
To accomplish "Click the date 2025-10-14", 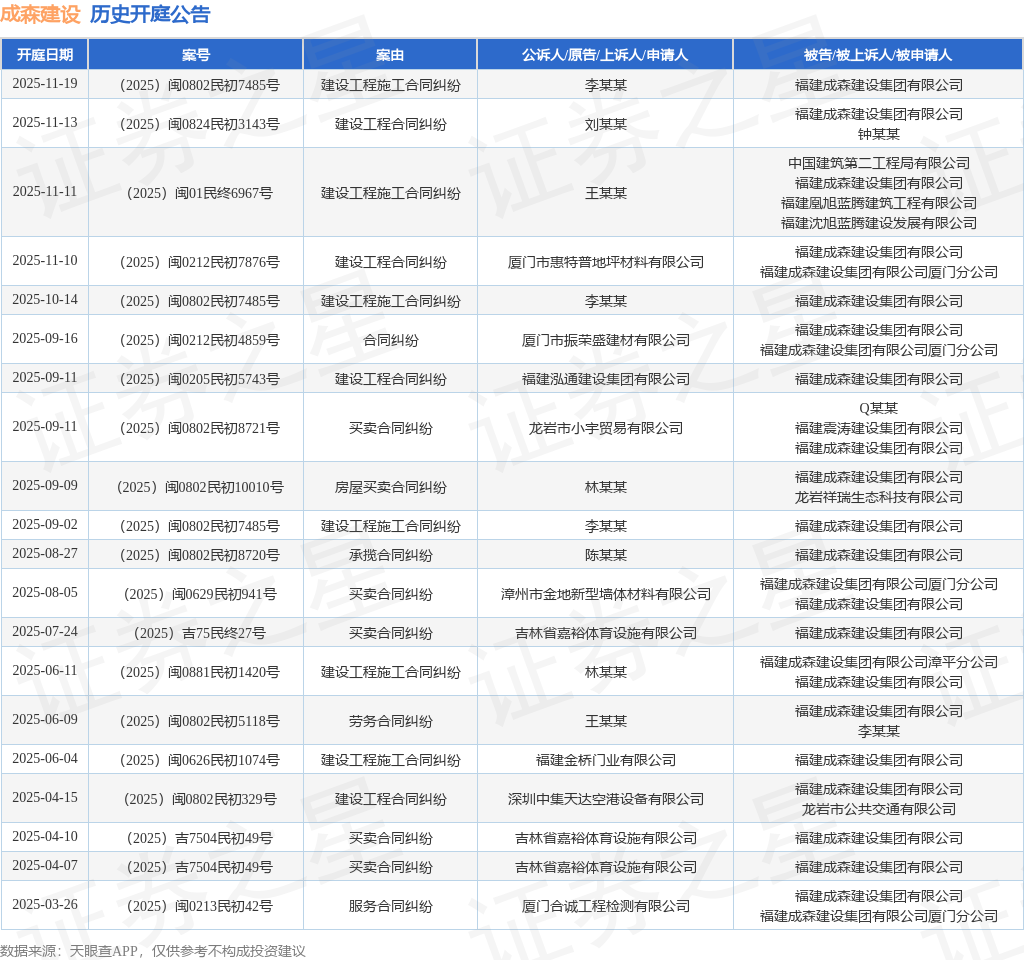I will point(44,299).
